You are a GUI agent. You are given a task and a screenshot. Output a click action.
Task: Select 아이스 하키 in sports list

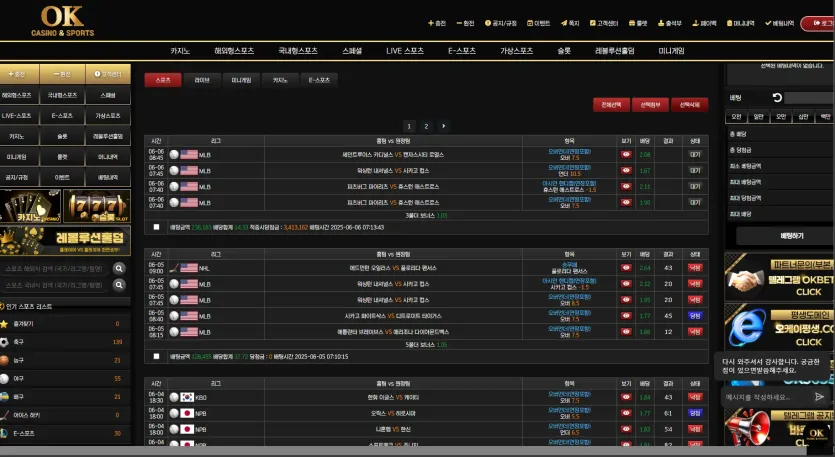point(65,415)
